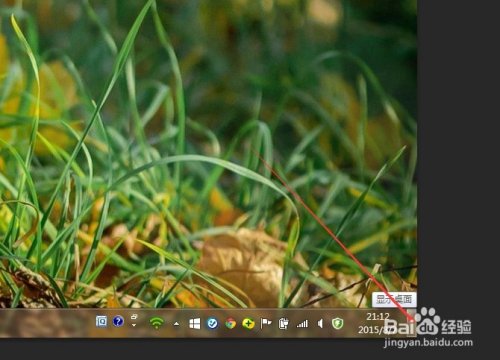This screenshot has width=500, height=360.
Task: Open Action Center flag icon
Action: pos(266,323)
